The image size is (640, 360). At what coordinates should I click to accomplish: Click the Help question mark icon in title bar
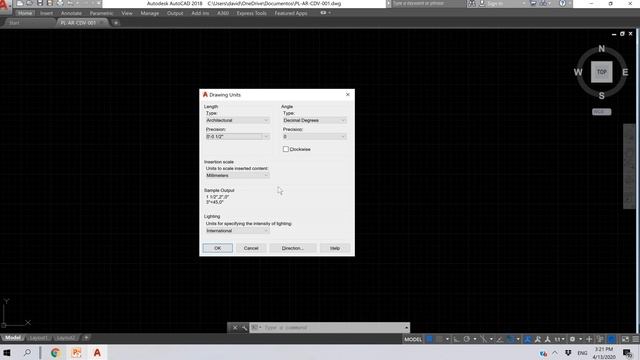coord(562,3)
